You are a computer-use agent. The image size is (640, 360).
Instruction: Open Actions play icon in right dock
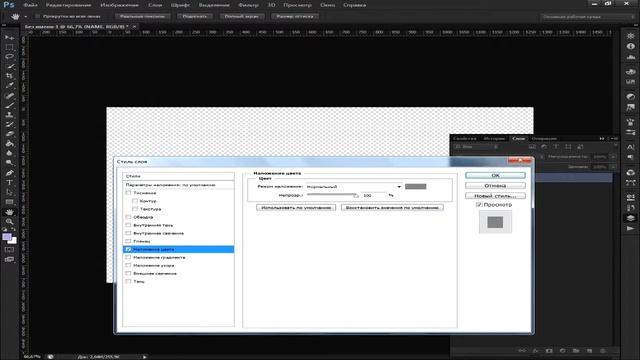631,229
